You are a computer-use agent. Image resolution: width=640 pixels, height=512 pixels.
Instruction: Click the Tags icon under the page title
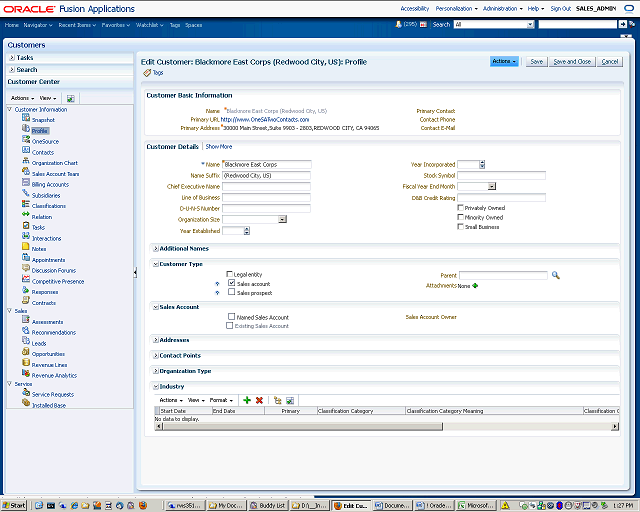(148, 73)
